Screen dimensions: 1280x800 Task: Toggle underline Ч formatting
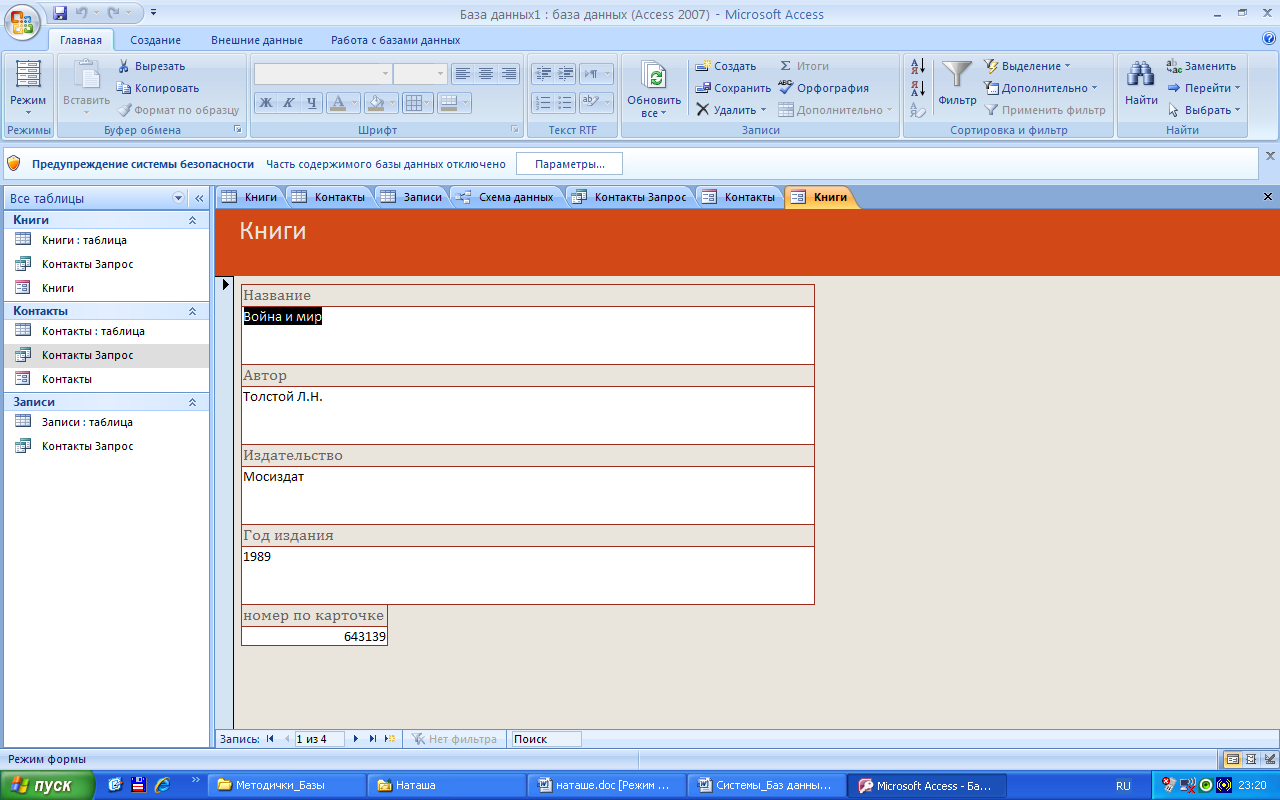point(311,102)
